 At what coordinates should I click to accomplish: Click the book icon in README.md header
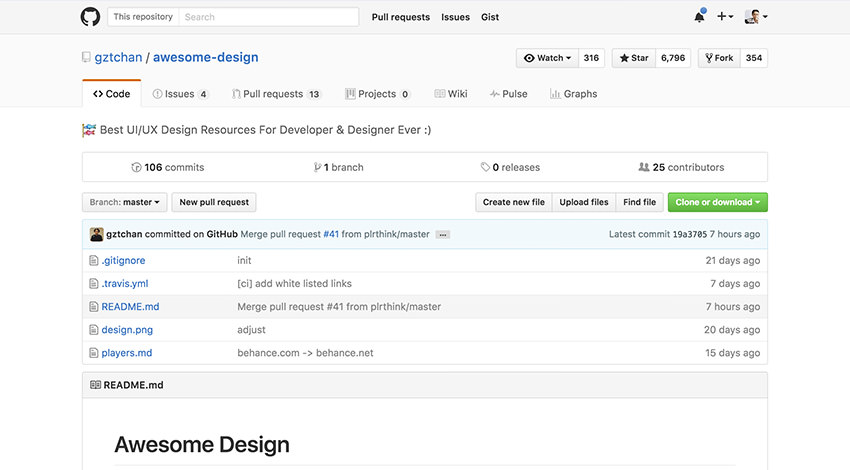coord(95,385)
